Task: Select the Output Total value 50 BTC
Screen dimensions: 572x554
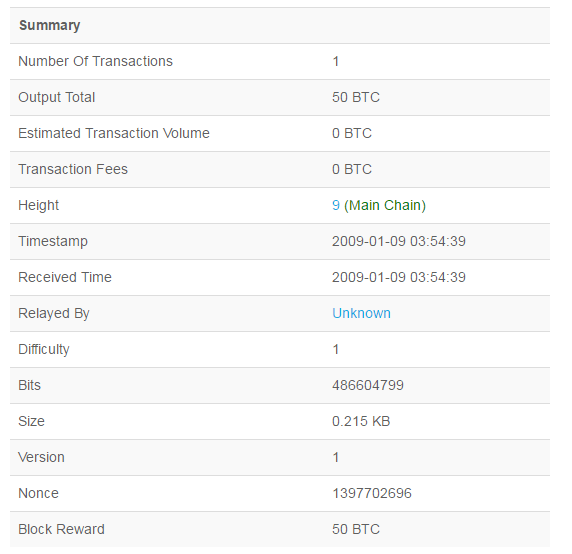Action: coord(356,97)
